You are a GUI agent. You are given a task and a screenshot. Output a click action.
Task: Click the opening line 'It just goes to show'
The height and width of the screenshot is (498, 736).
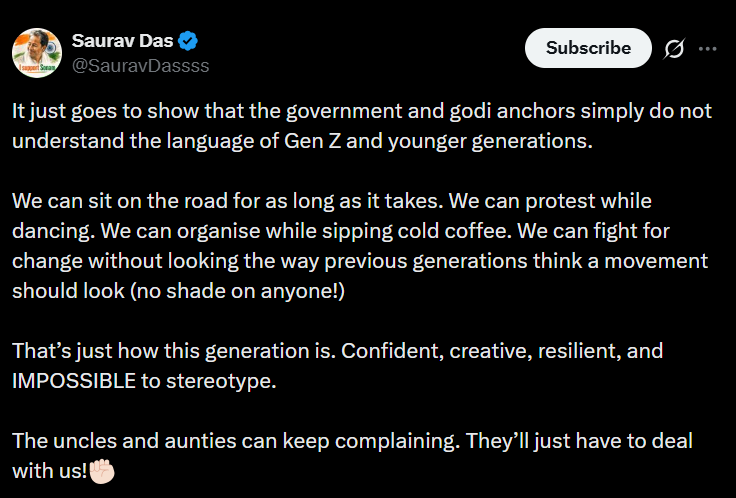click(x=105, y=112)
